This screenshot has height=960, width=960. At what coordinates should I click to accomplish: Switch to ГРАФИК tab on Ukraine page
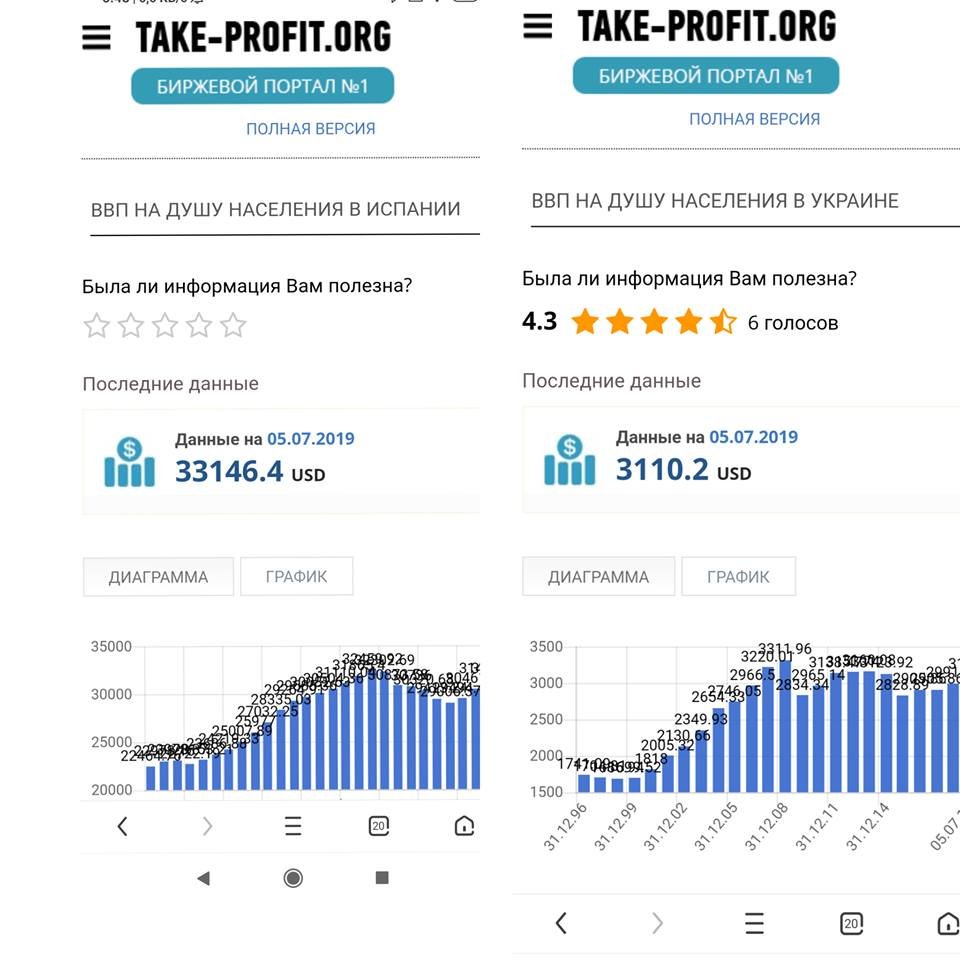[x=738, y=576]
